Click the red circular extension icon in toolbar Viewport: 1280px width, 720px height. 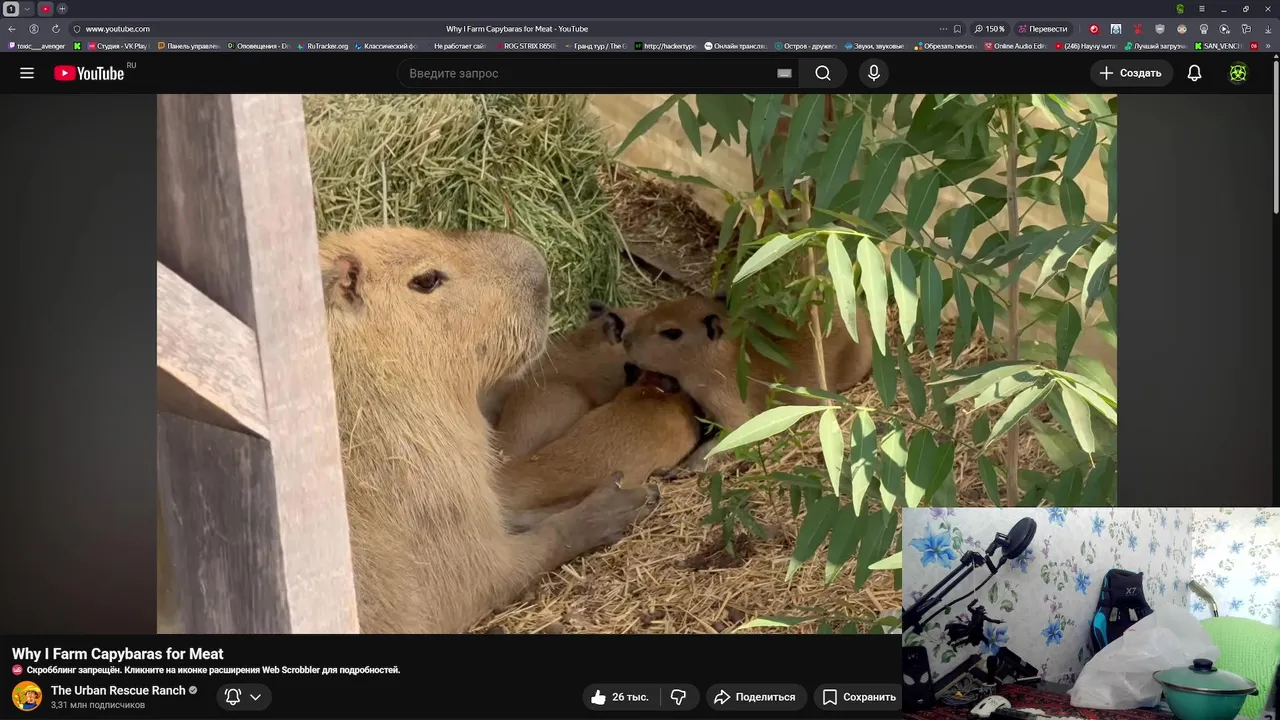(x=1094, y=29)
